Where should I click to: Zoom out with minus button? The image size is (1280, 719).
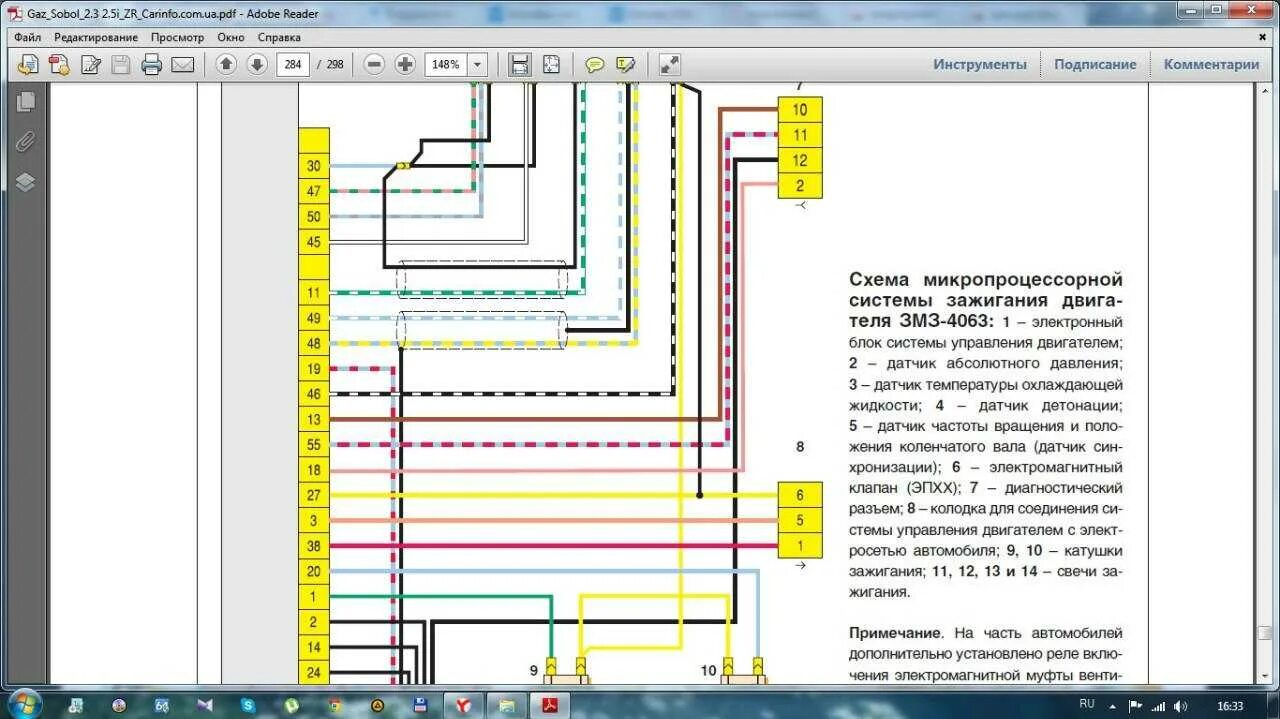(374, 64)
